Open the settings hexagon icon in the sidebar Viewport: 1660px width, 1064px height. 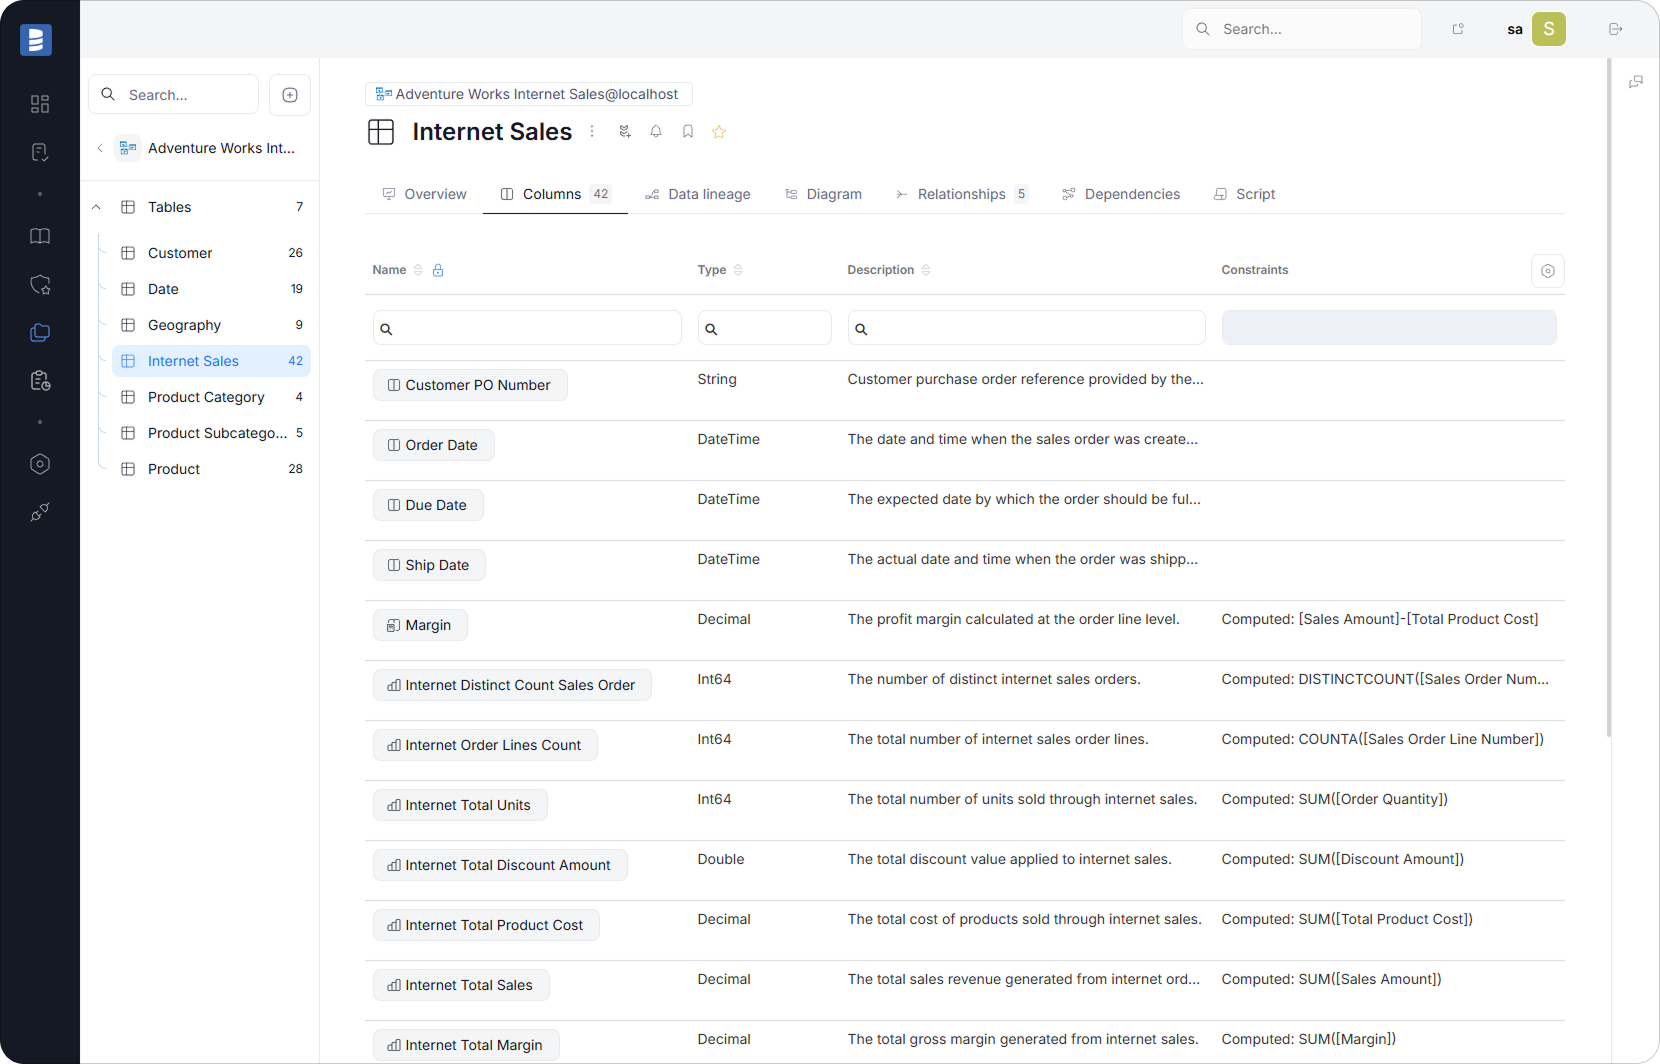coord(40,464)
